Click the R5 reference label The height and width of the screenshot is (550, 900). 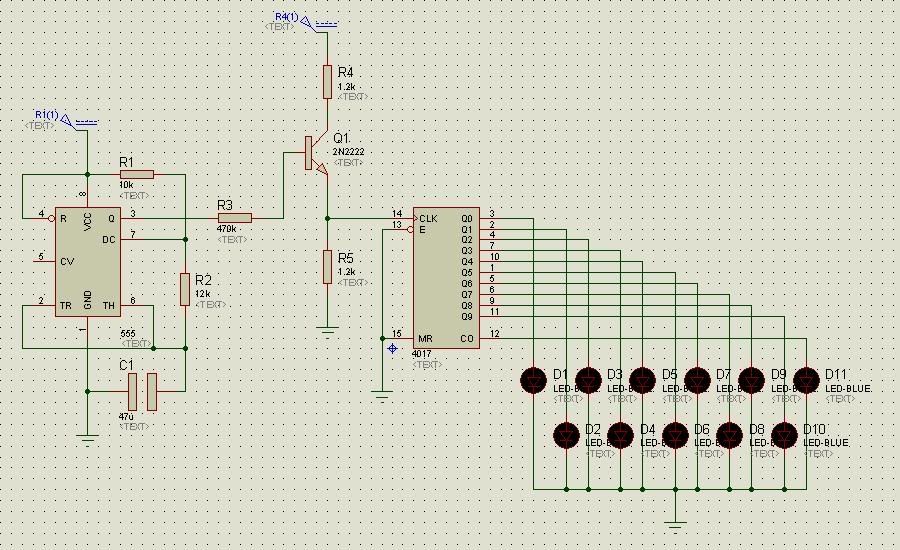click(346, 258)
